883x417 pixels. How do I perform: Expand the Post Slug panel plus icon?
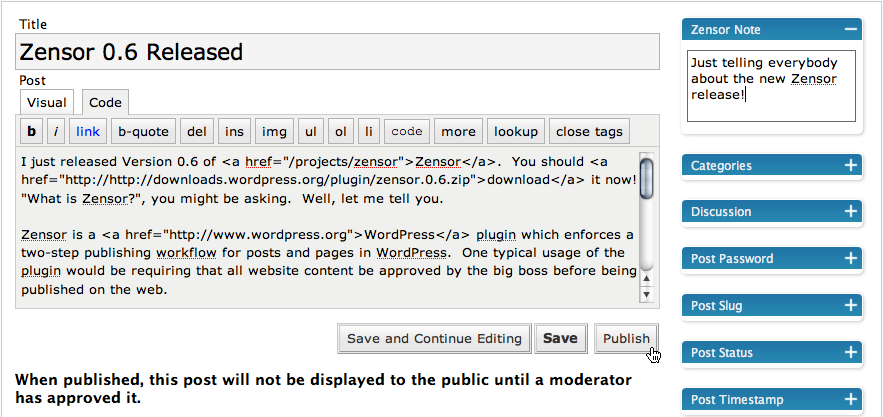(850, 305)
